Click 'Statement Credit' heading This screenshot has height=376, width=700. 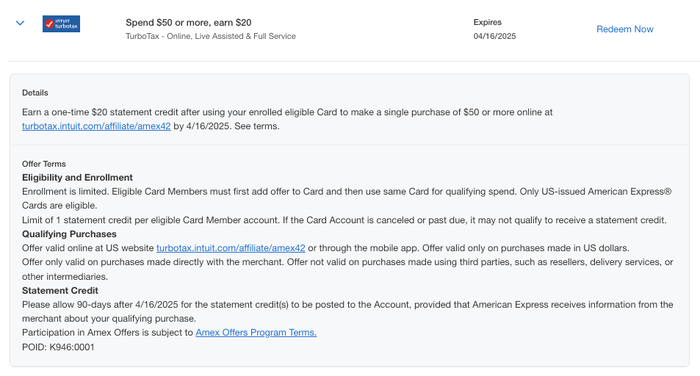point(60,290)
